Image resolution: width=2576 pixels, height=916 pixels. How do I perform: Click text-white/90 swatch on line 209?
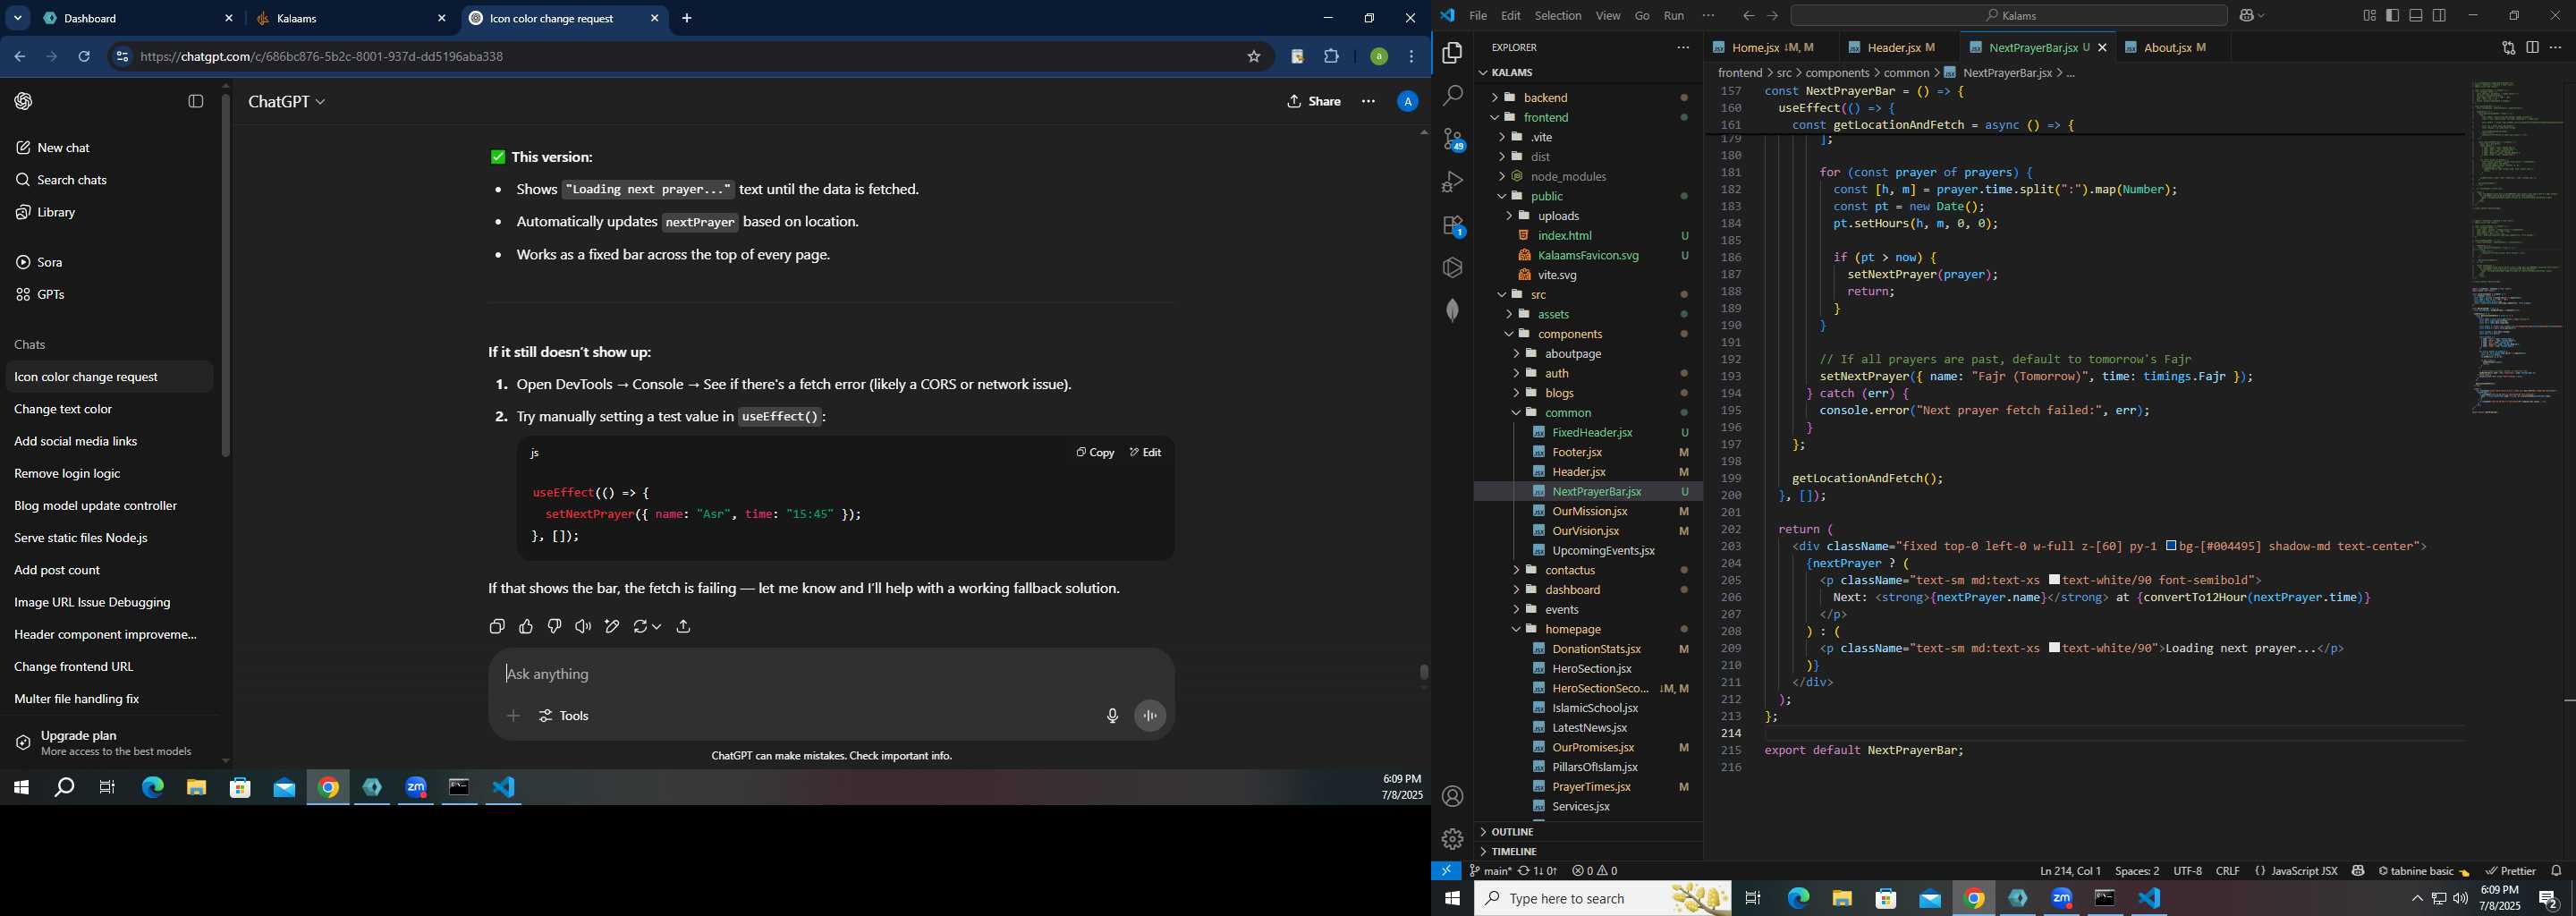pyautogui.click(x=2054, y=648)
